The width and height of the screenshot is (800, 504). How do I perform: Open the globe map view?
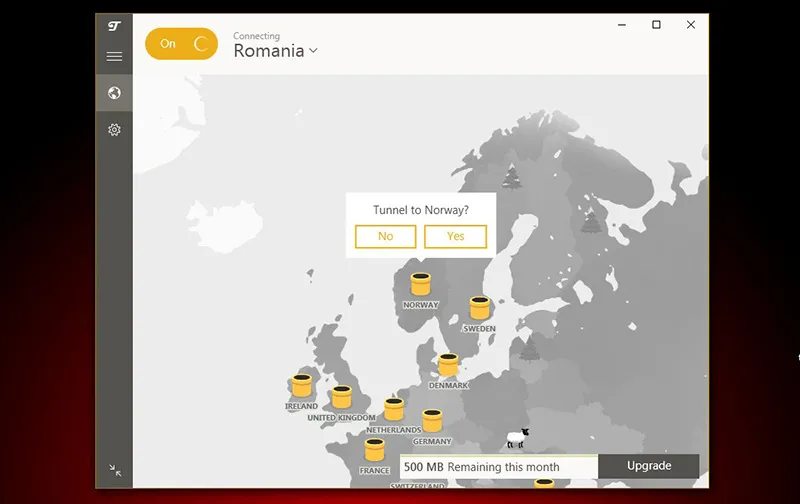pos(114,93)
